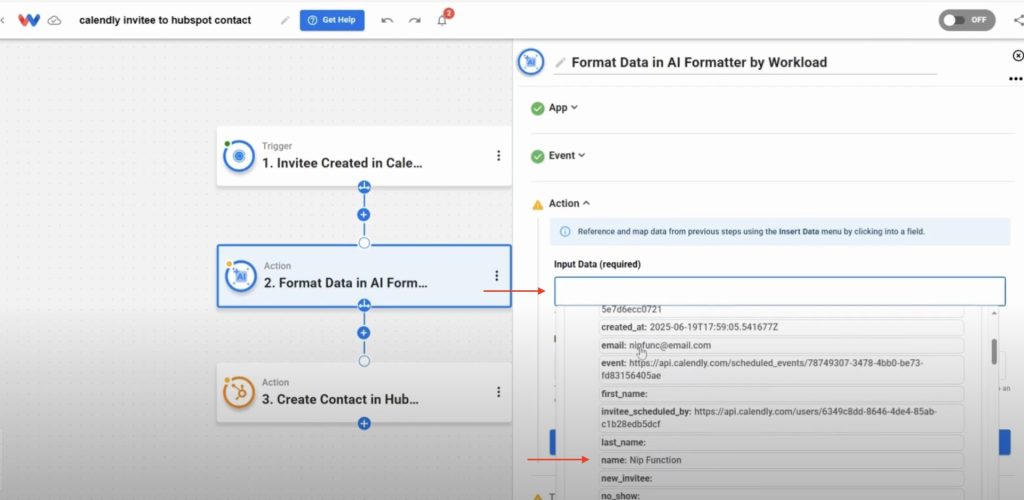Screen dimensions: 1024x500
Task: Click the Calendly trigger app icon
Action: pyautogui.click(x=239, y=156)
